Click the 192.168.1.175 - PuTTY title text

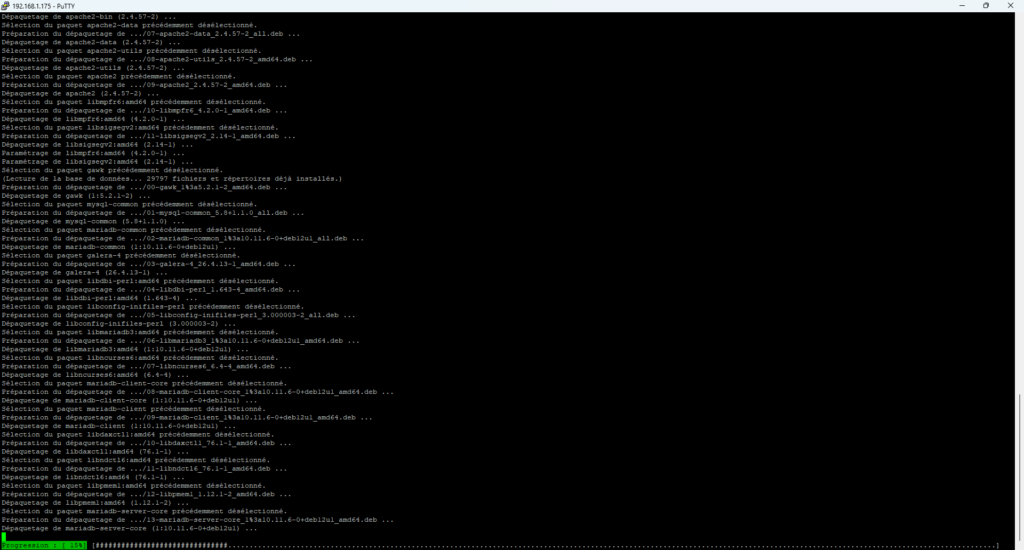click(x=44, y=6)
